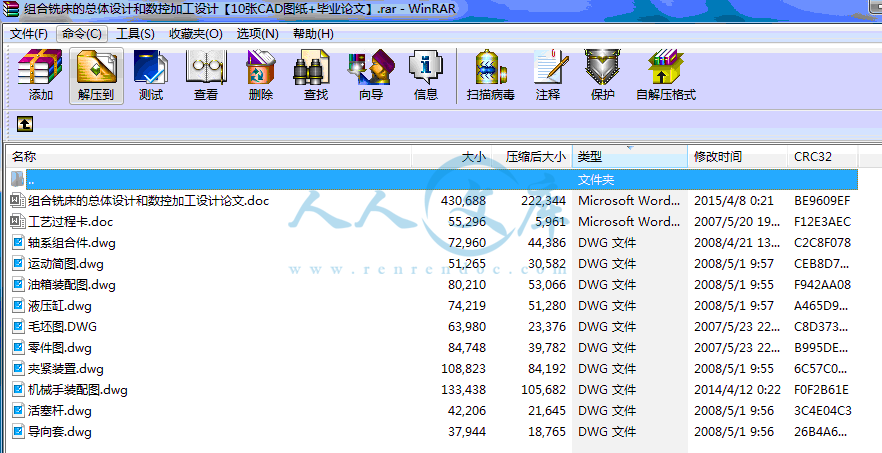
Task: Click the 删除 (Delete) toolbar icon
Action: [260, 68]
